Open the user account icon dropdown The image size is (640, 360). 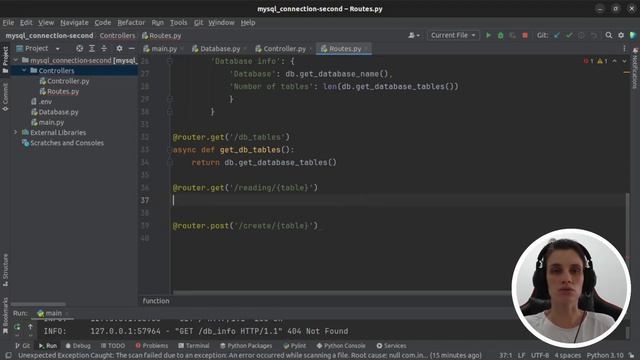414,36
